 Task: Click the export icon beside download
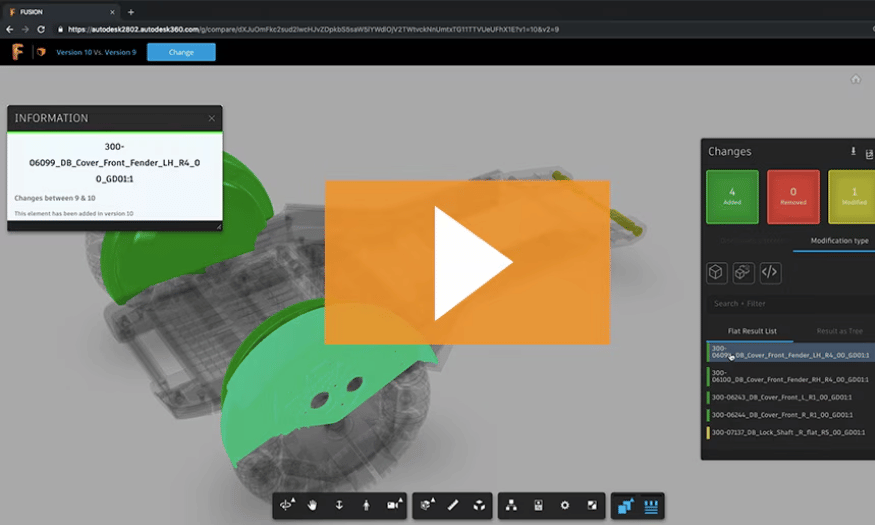point(869,153)
